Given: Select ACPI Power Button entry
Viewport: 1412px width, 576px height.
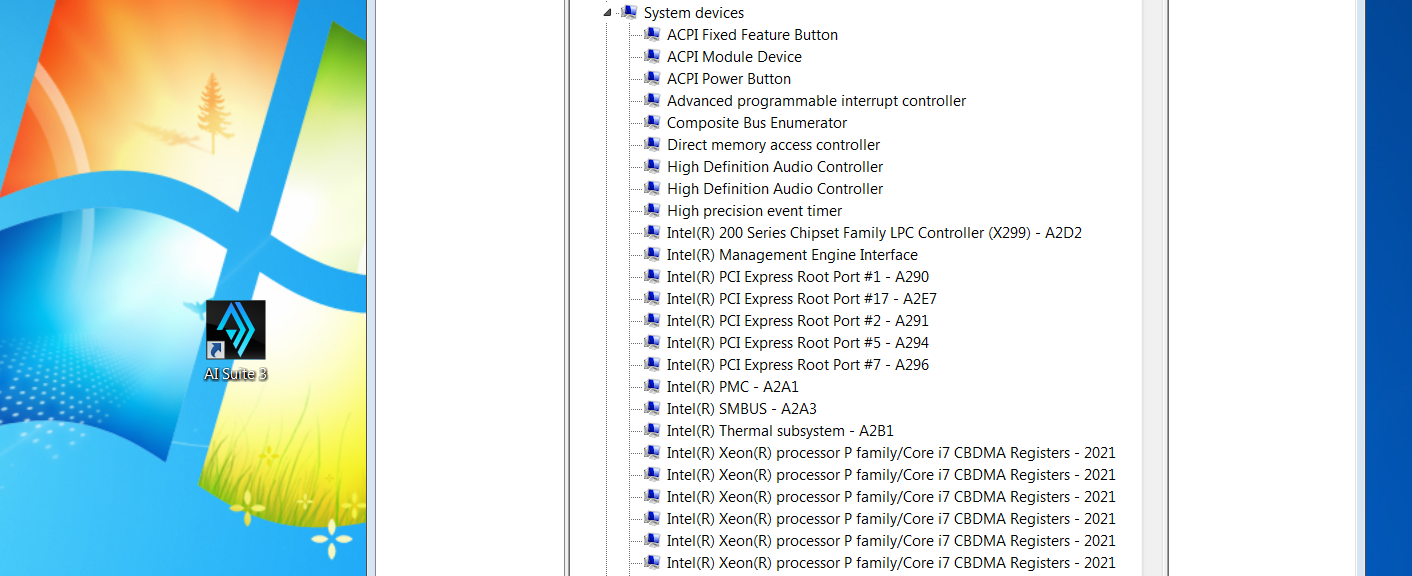Looking at the screenshot, I should tap(728, 79).
